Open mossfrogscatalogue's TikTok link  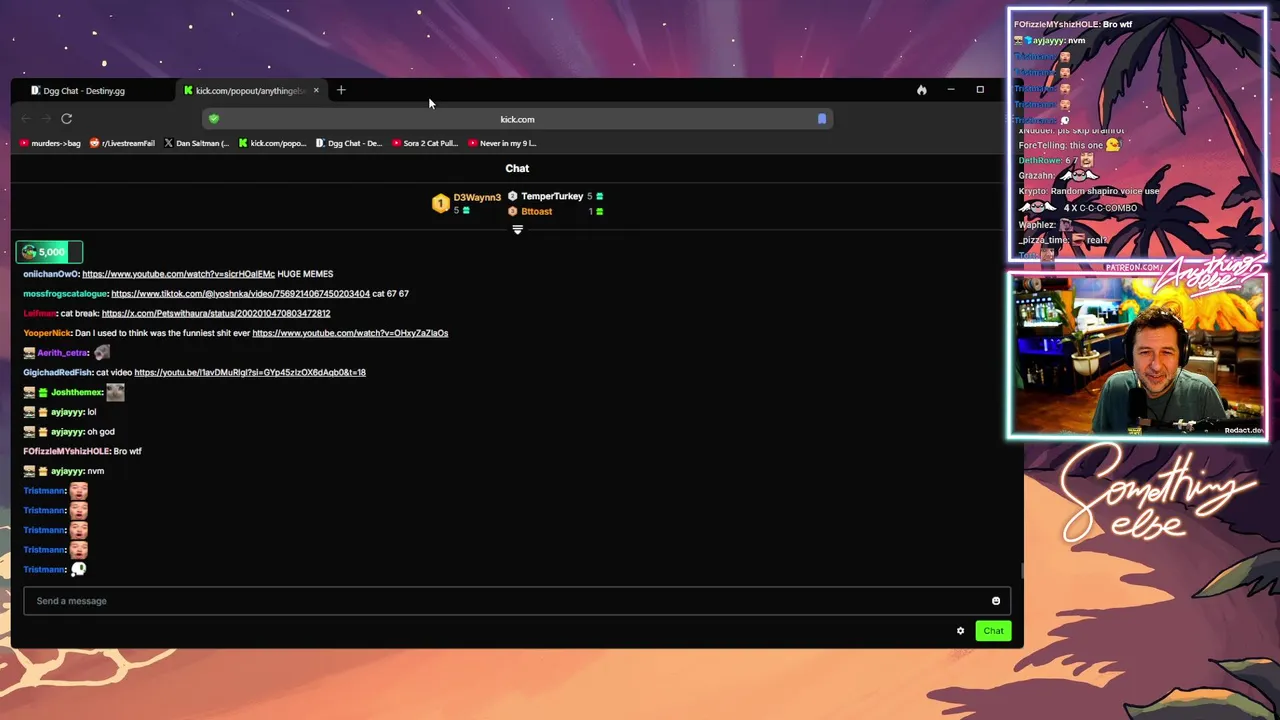click(x=240, y=294)
